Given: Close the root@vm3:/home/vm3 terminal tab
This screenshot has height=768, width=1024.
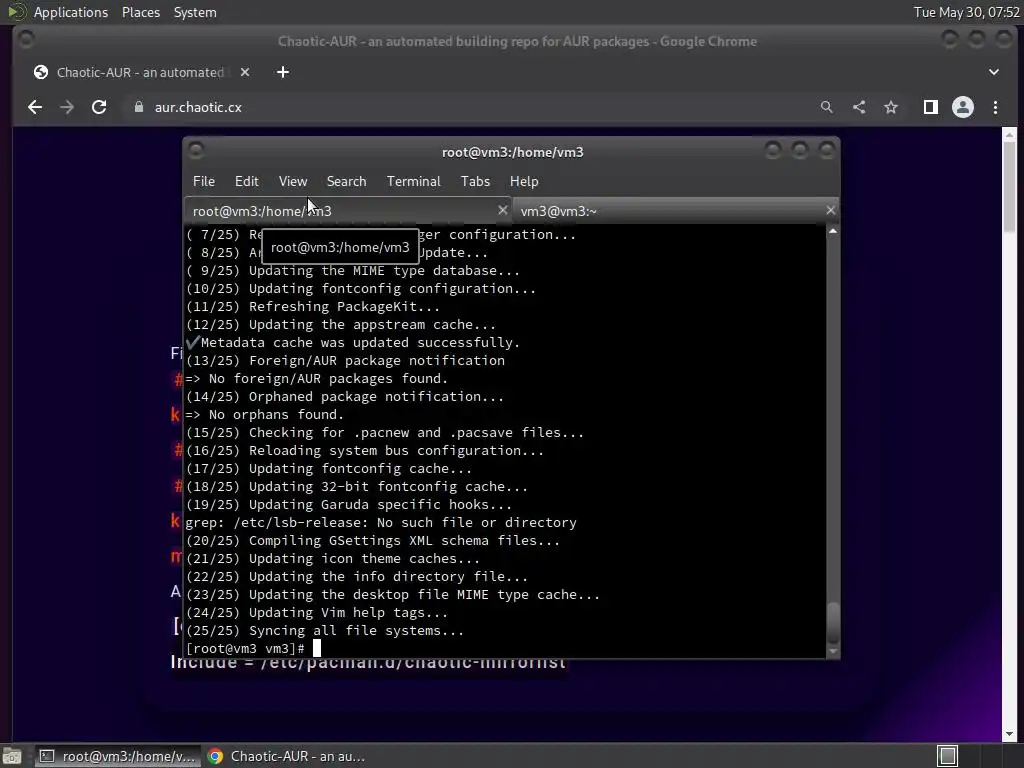Looking at the screenshot, I should pyautogui.click(x=502, y=210).
